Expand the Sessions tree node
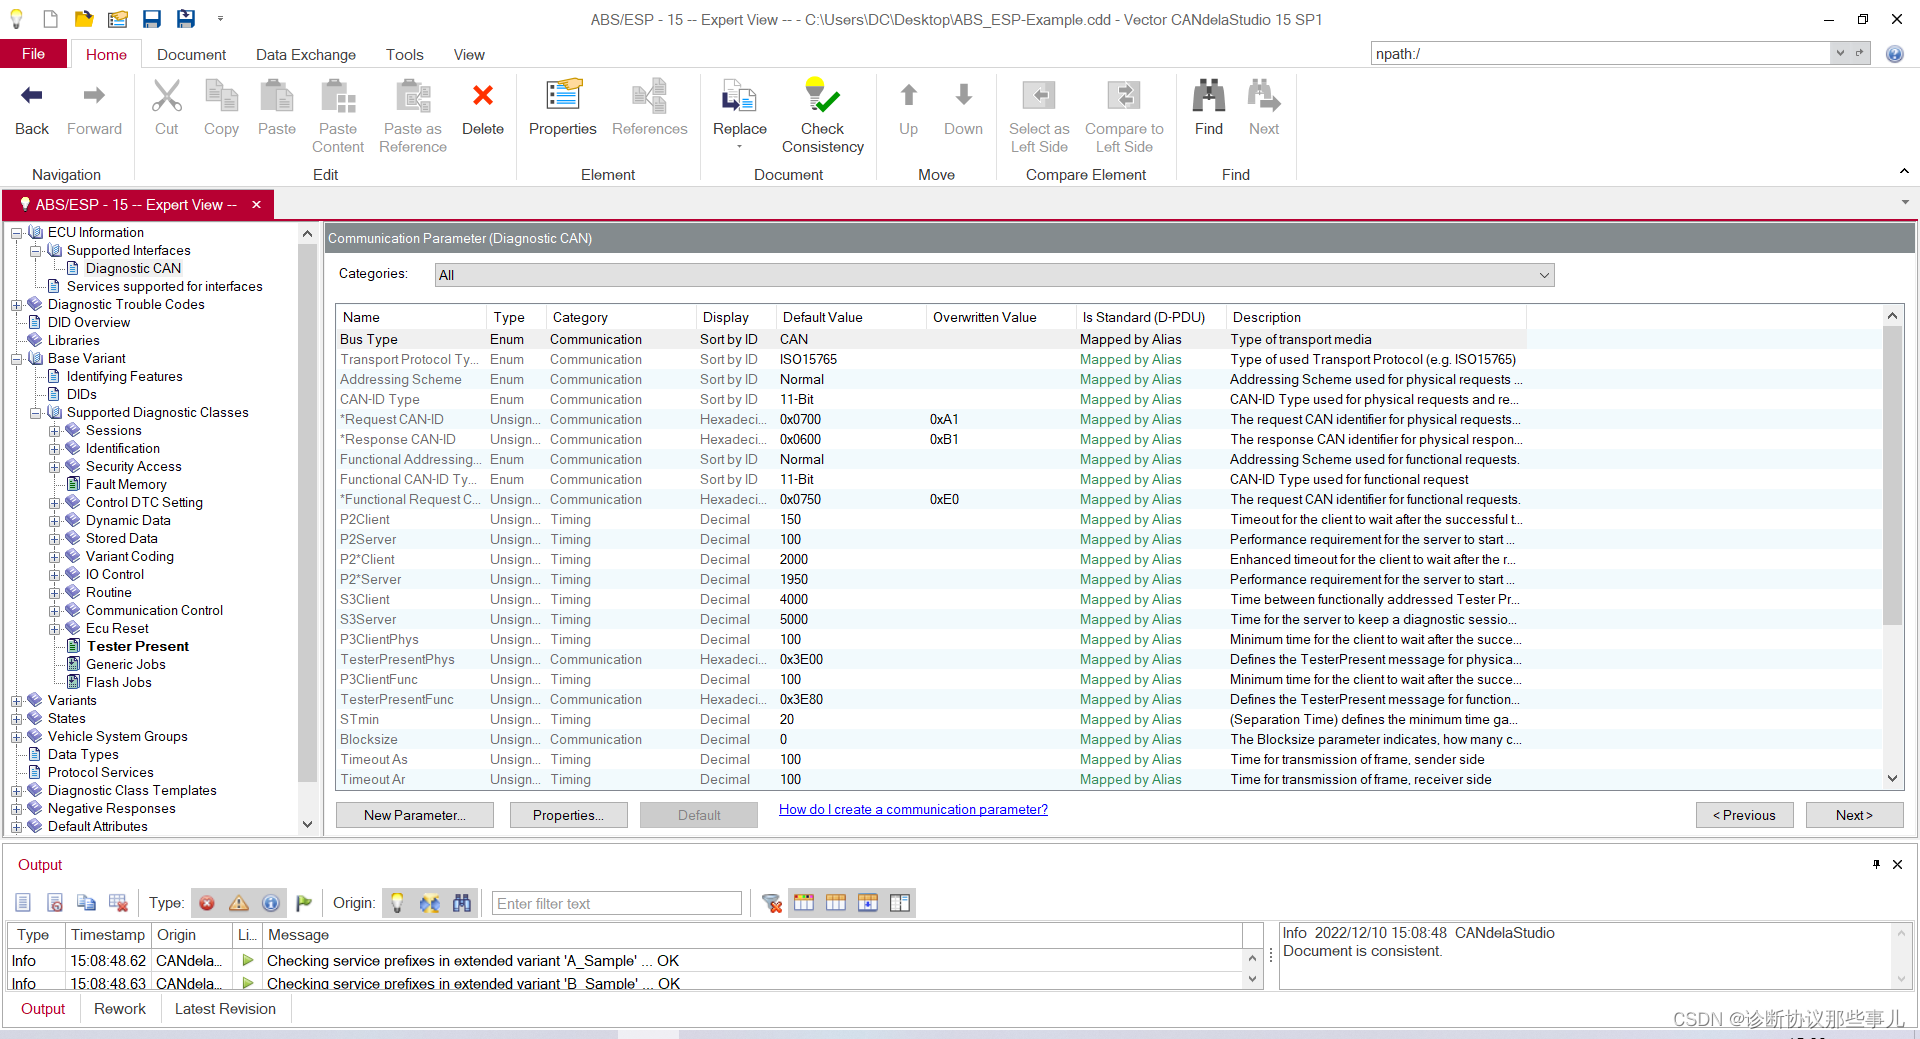The image size is (1920, 1039). (55, 431)
